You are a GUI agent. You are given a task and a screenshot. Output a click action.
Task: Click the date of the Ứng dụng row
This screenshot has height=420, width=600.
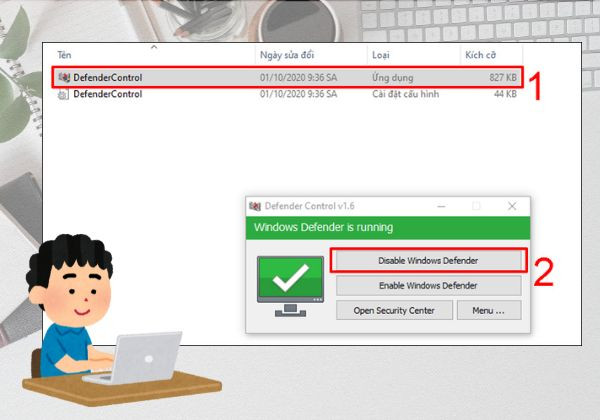click(x=298, y=78)
